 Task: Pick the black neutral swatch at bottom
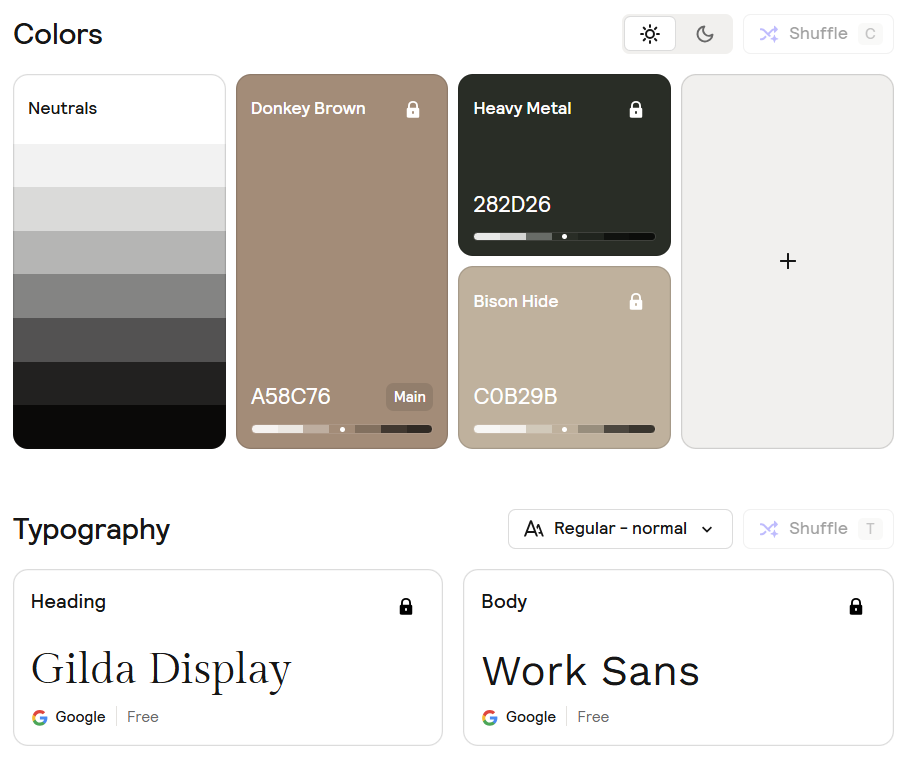[x=119, y=426]
